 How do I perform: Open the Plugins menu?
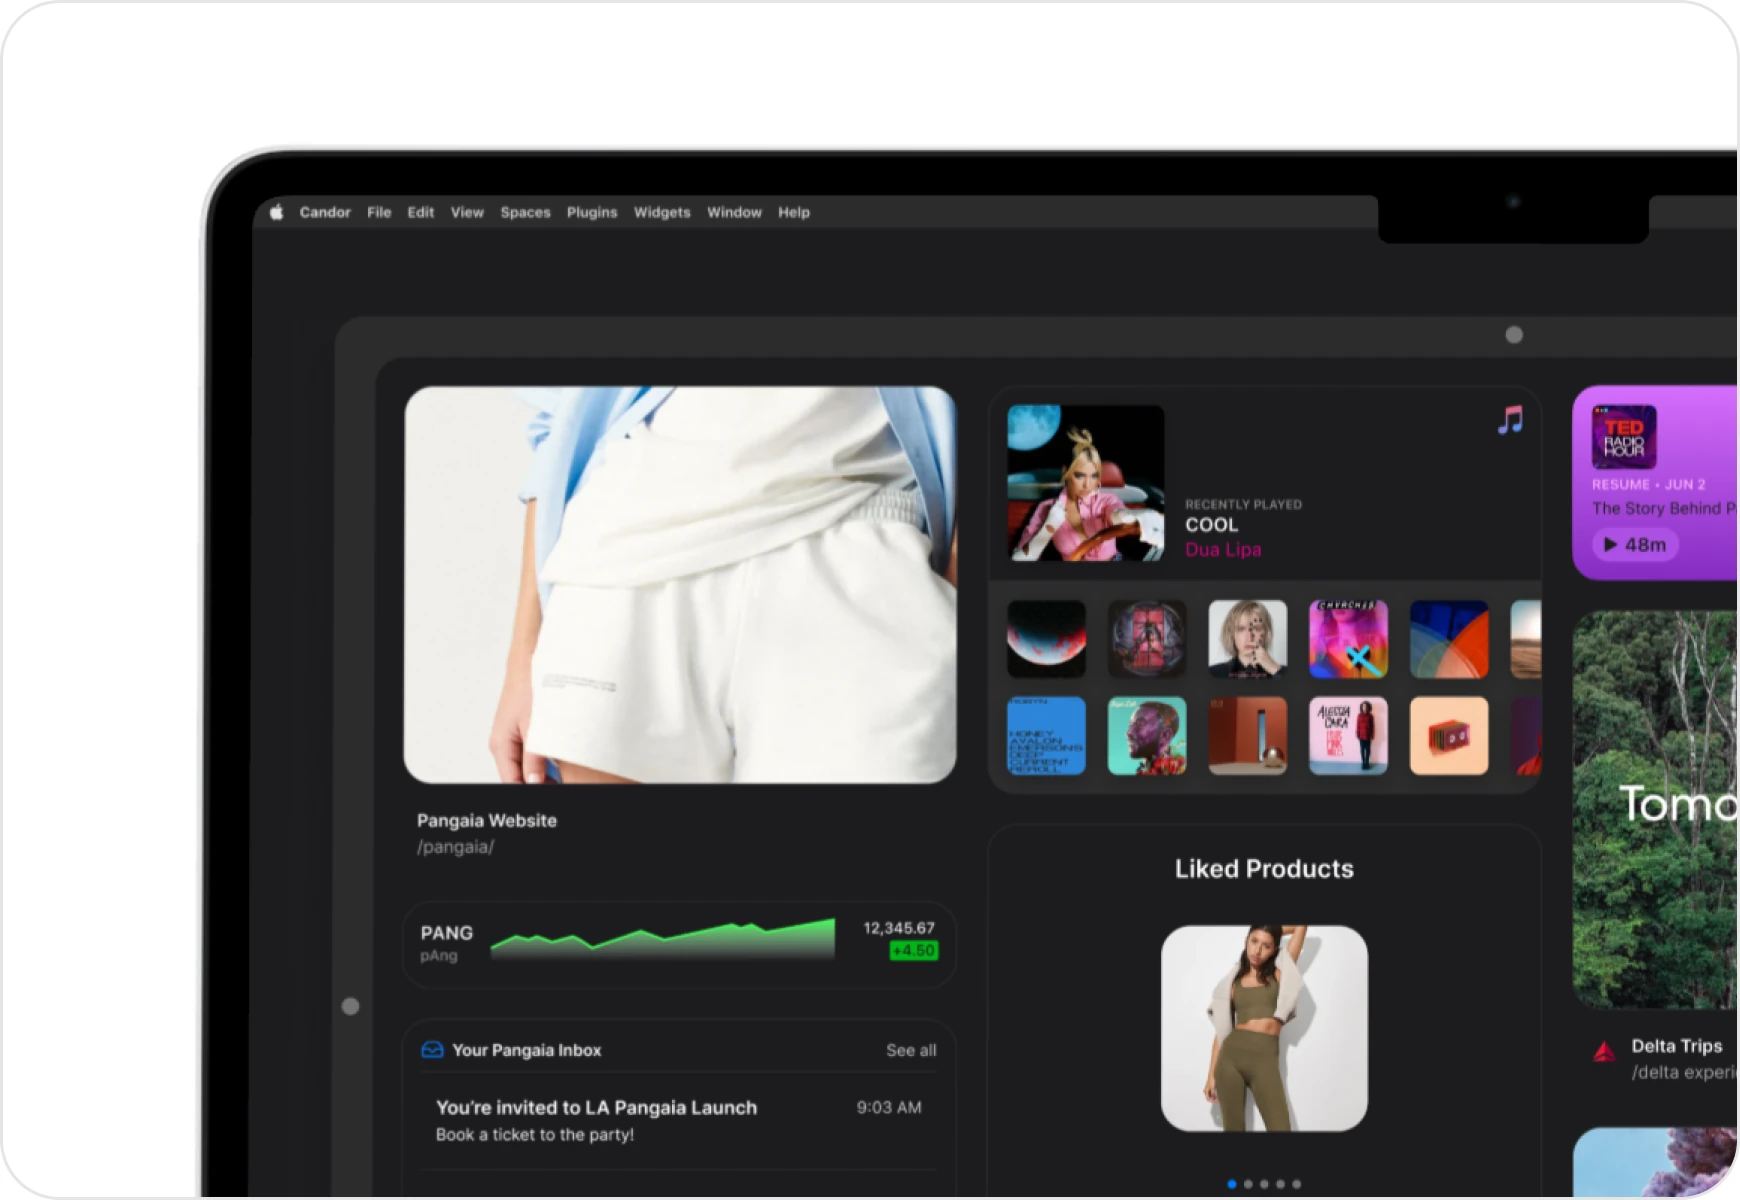[592, 212]
